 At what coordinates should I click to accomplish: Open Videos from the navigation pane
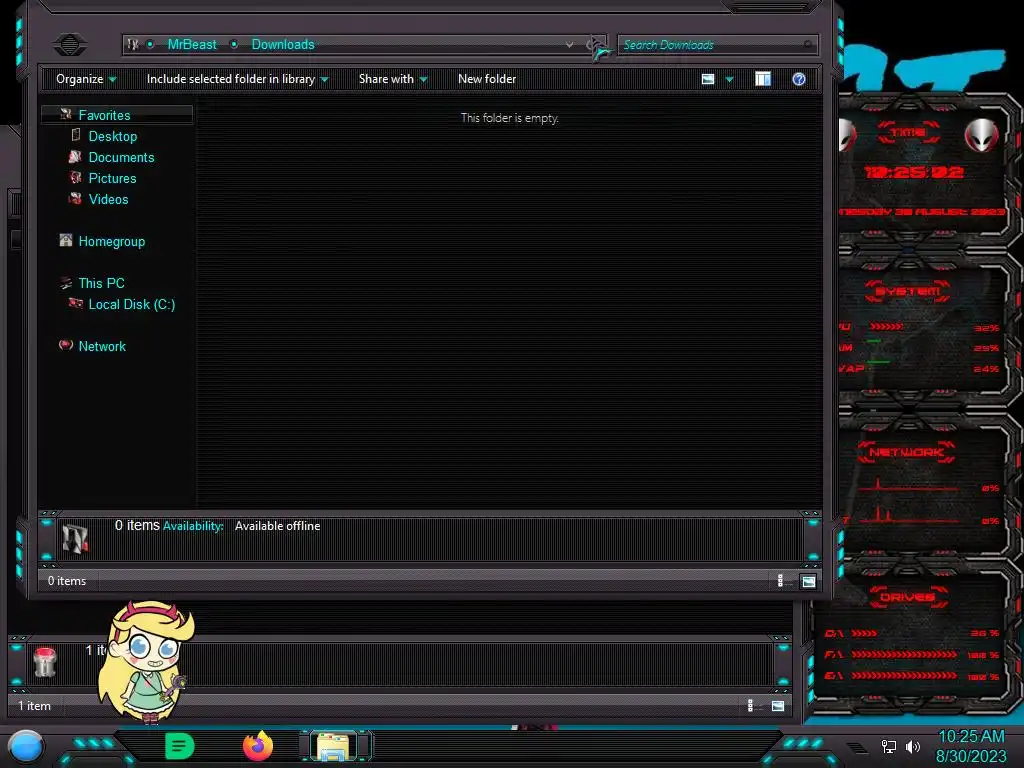(x=108, y=199)
